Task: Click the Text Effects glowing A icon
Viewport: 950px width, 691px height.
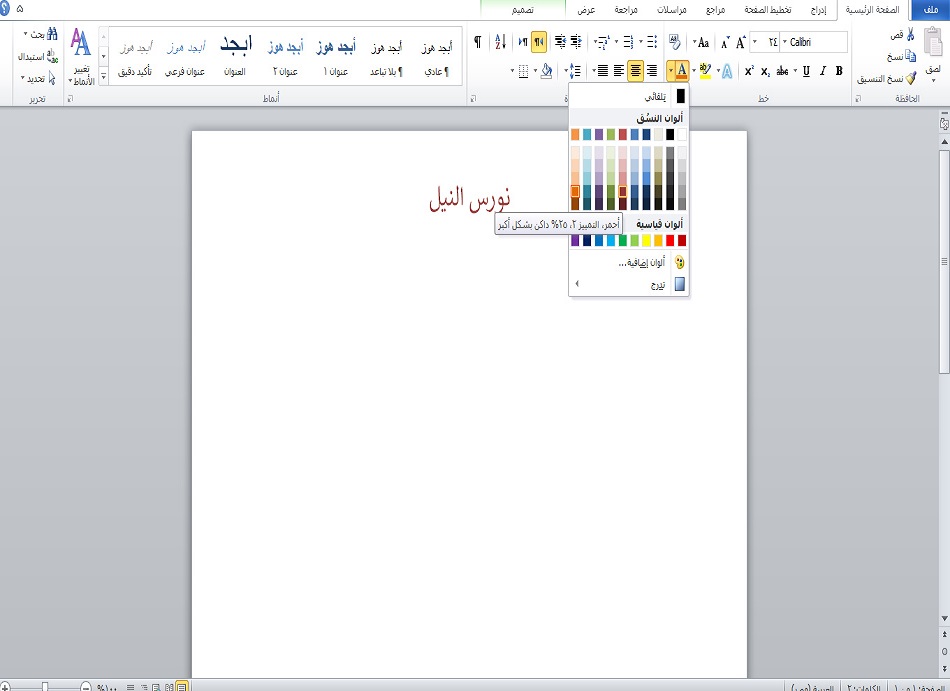Action: pos(726,71)
